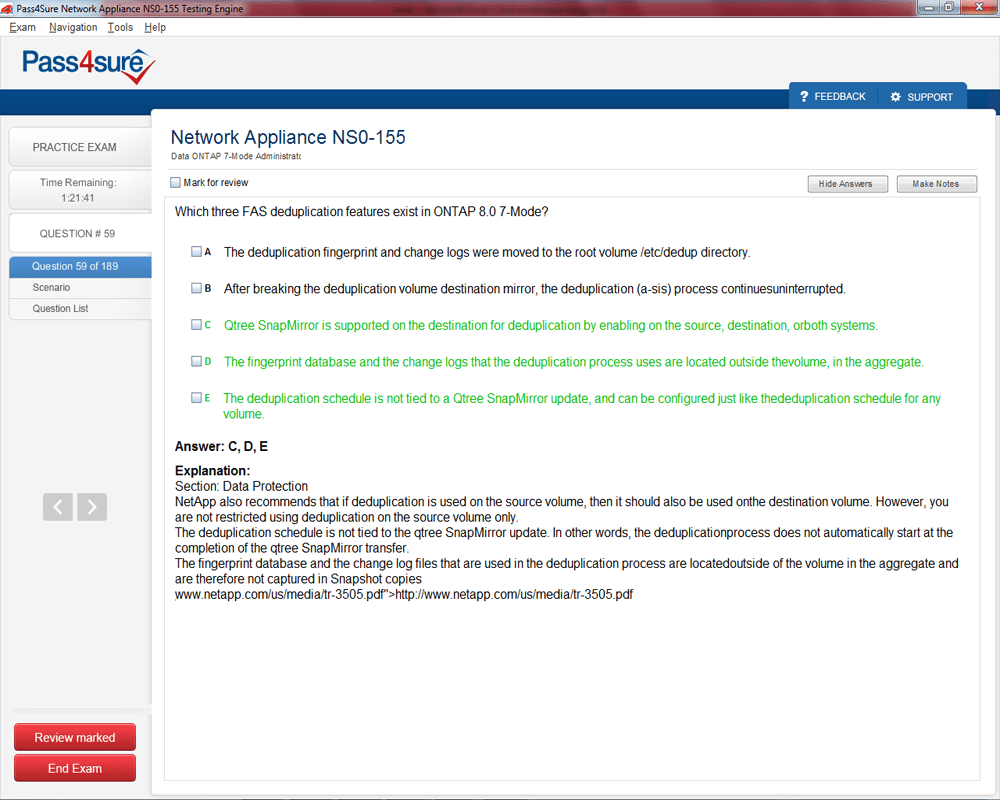This screenshot has width=1000, height=800.
Task: Click the Time Remaining display
Action: click(80, 190)
